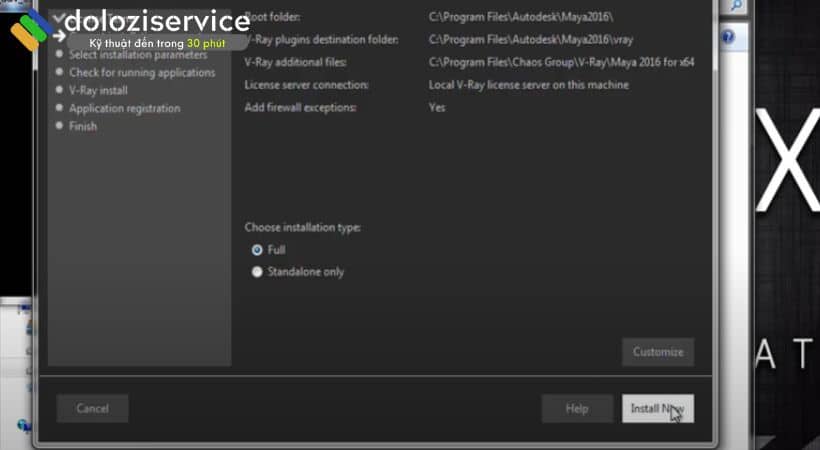The height and width of the screenshot is (450, 820).
Task: Click the V-Ray additional files path
Action: [x=561, y=62]
